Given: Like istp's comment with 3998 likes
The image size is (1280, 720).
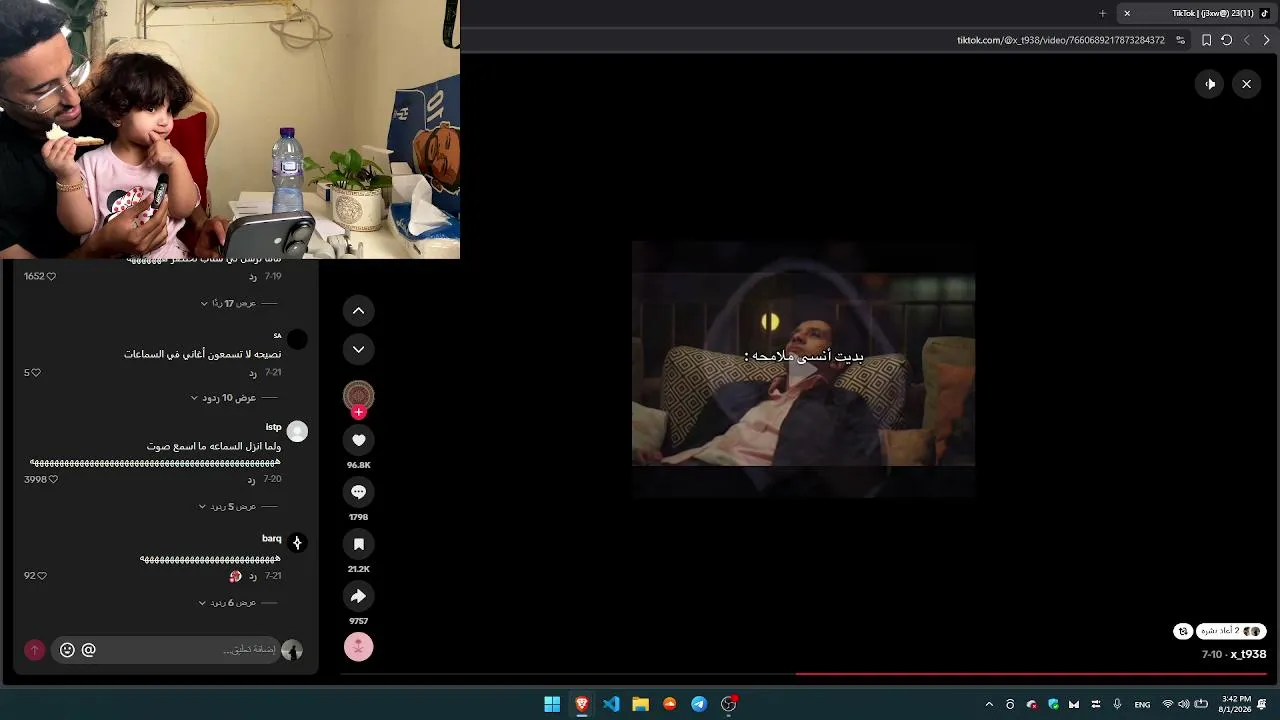Looking at the screenshot, I should [53, 480].
